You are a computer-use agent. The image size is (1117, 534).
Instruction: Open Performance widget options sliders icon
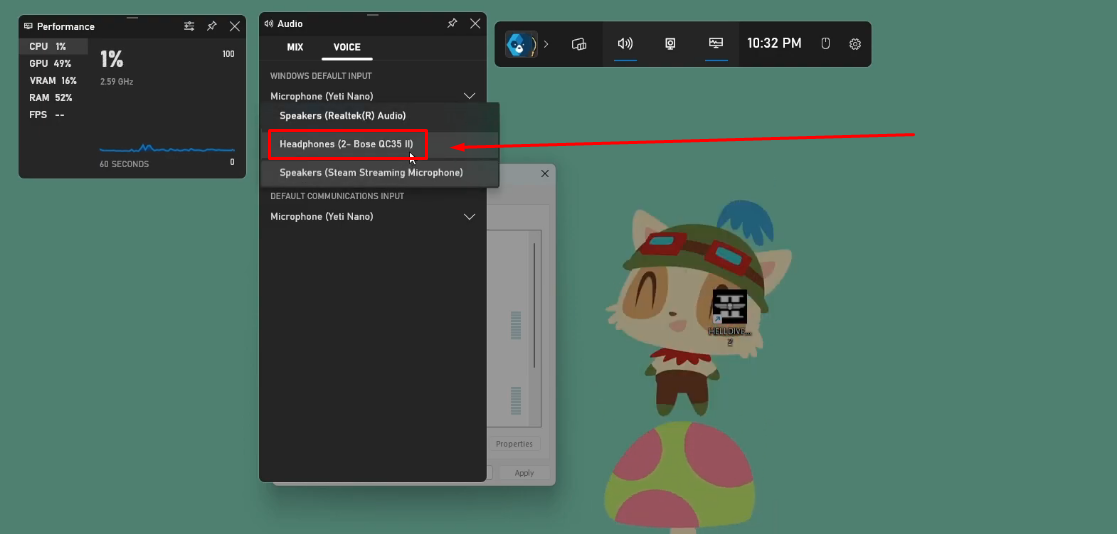click(x=189, y=26)
